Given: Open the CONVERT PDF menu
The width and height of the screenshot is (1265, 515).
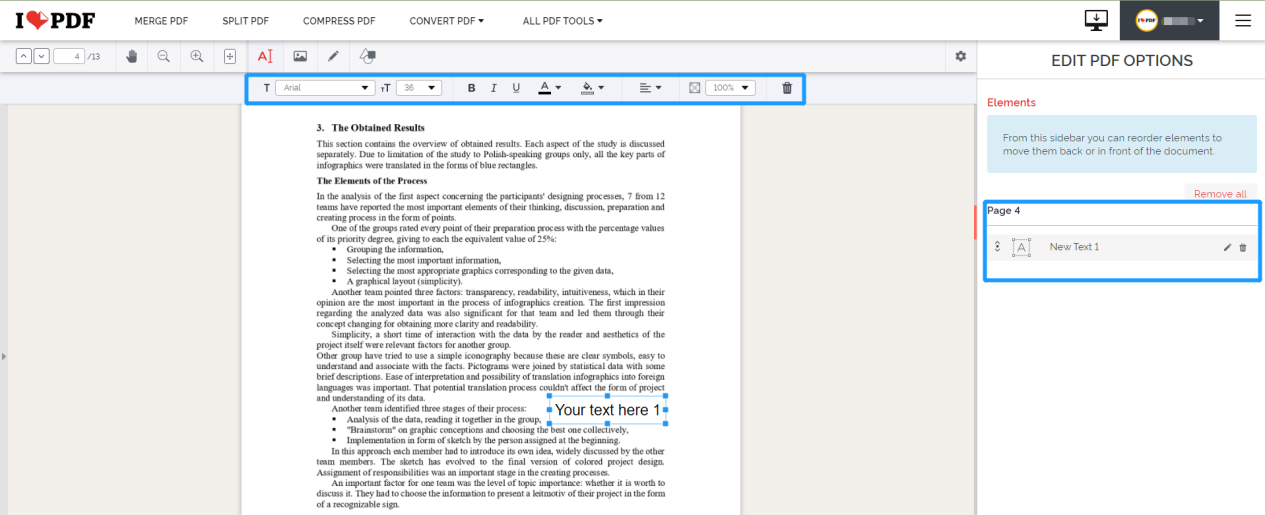Looking at the screenshot, I should (446, 20).
